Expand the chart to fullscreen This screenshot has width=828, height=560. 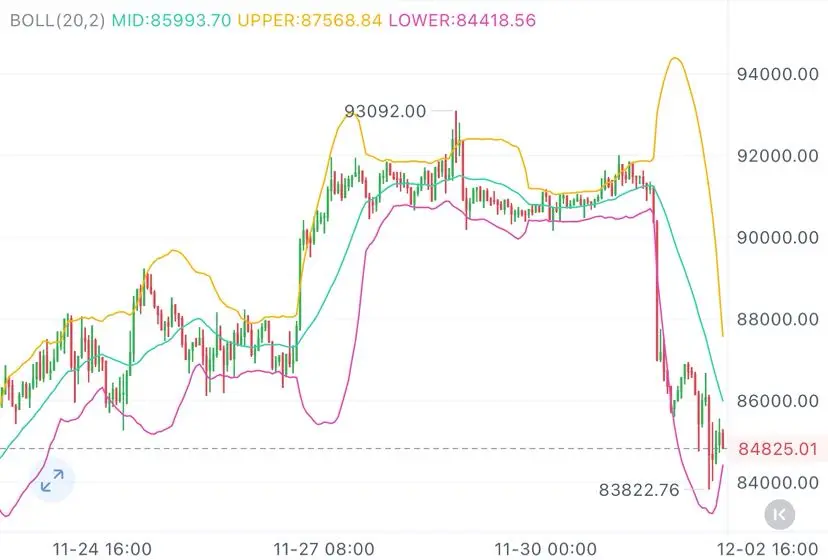(52, 480)
